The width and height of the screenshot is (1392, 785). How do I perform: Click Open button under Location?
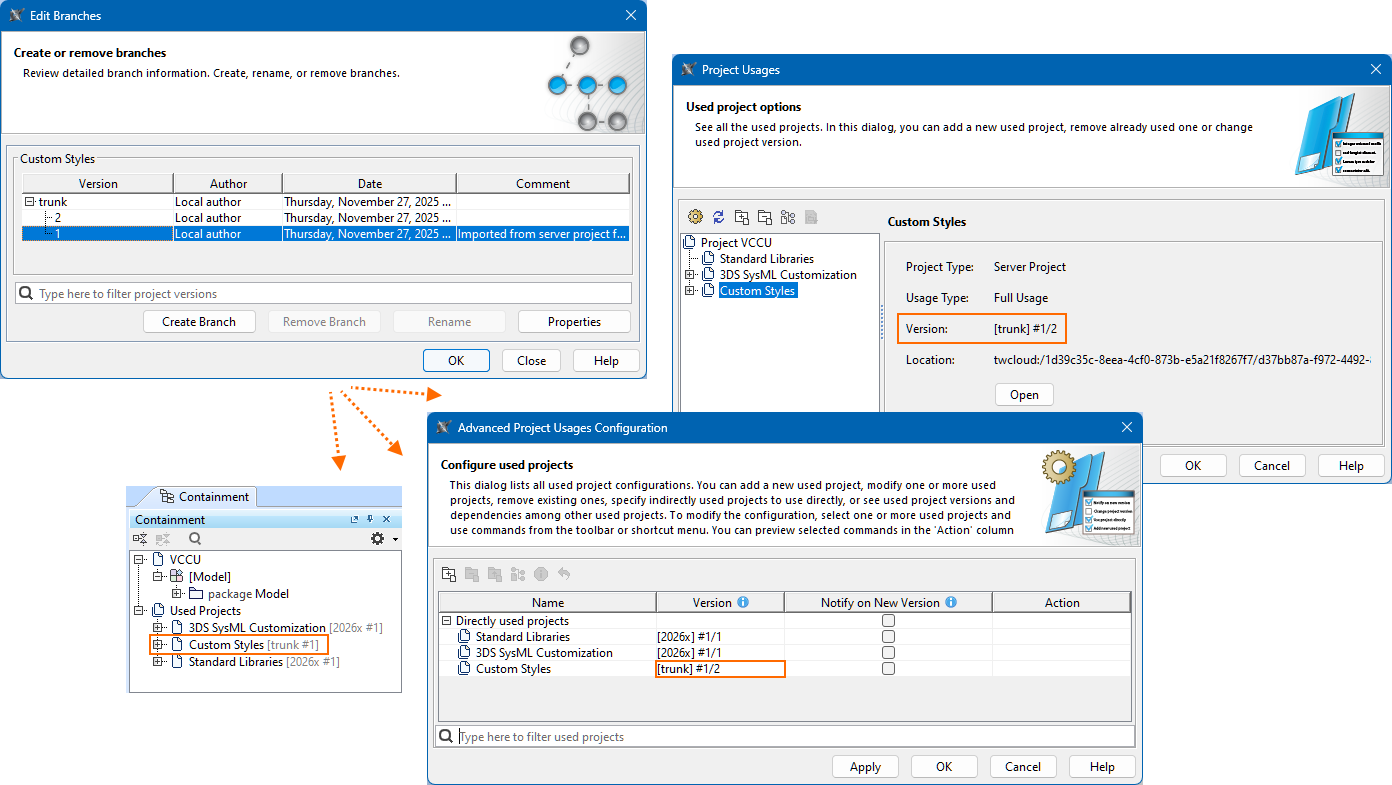[x=1024, y=395]
